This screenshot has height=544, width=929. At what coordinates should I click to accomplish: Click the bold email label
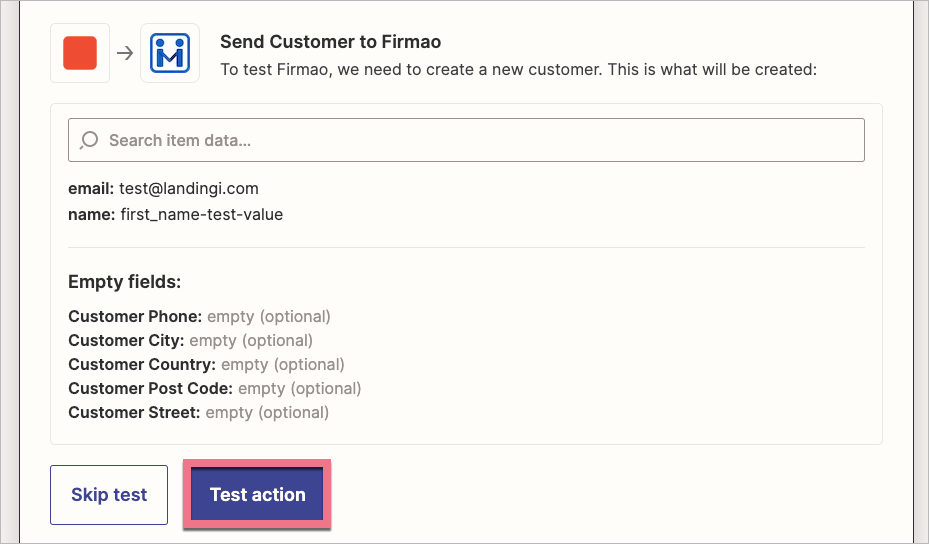point(90,188)
